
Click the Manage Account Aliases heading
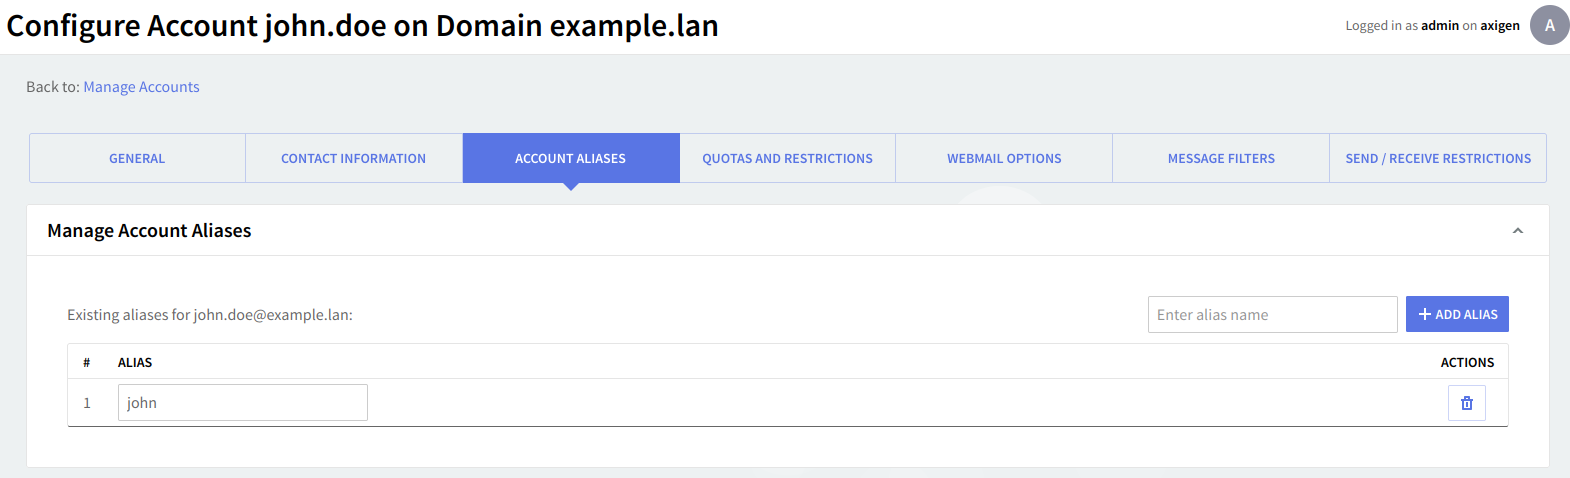click(149, 231)
